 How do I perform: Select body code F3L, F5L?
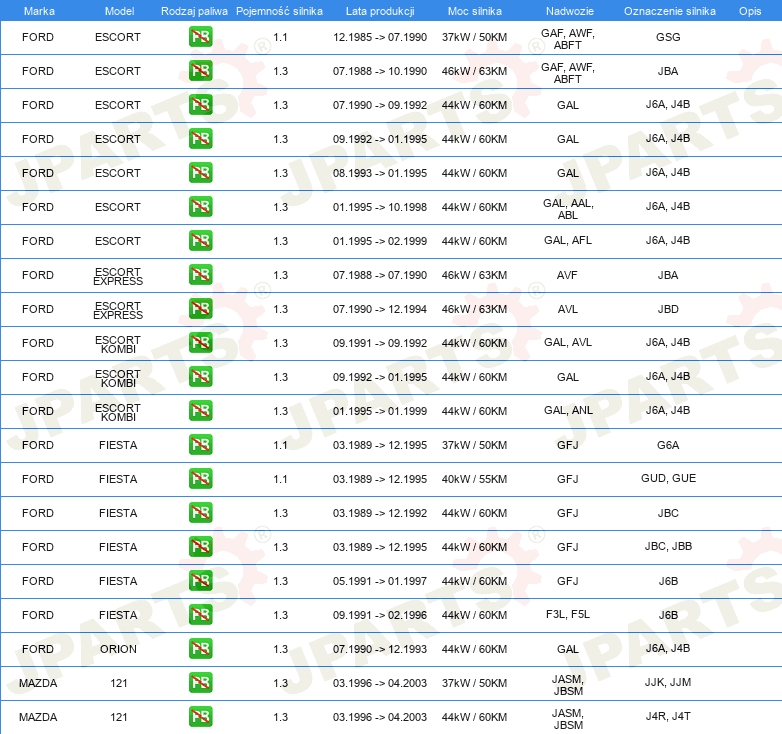pyautogui.click(x=568, y=614)
